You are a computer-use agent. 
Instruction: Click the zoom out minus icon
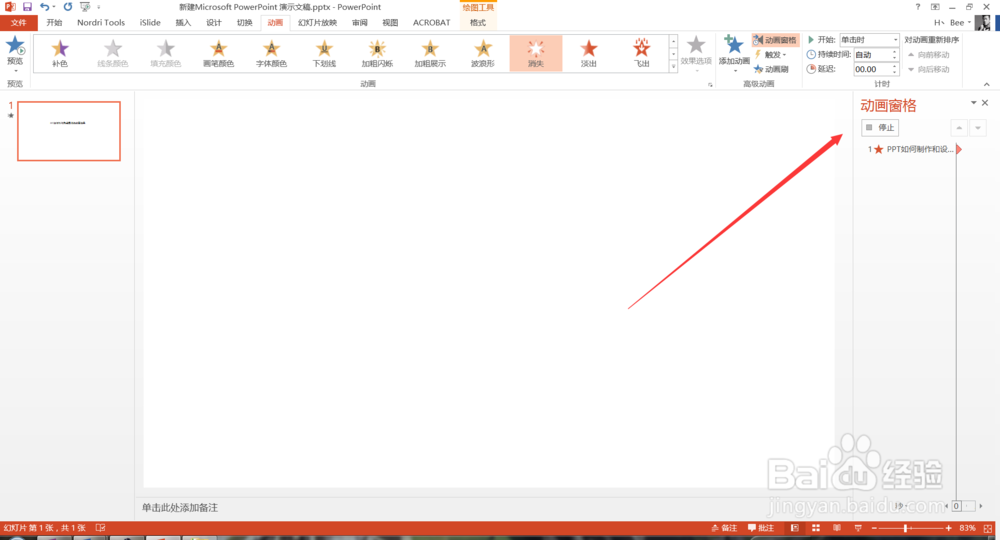click(874, 528)
